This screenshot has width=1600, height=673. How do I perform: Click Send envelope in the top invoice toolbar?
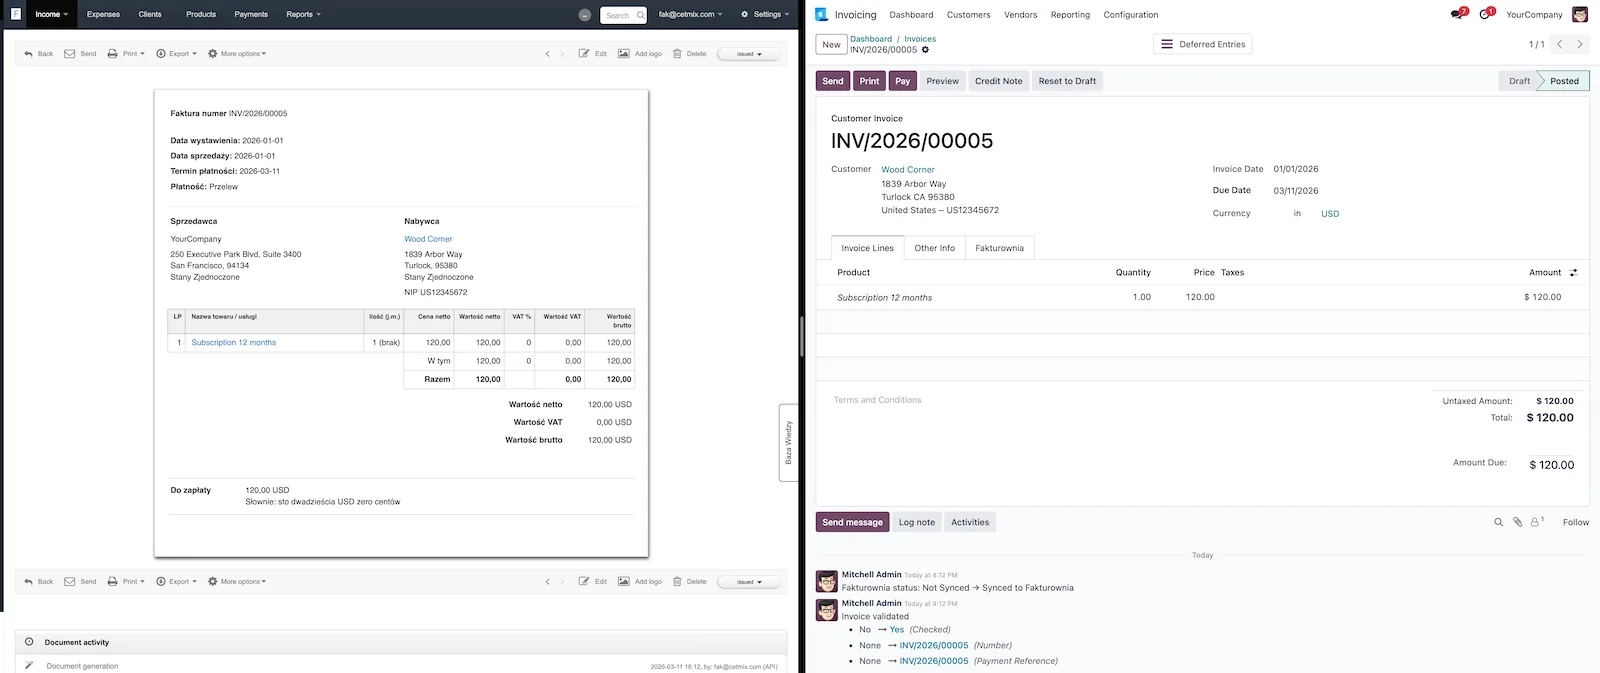[x=80, y=54]
